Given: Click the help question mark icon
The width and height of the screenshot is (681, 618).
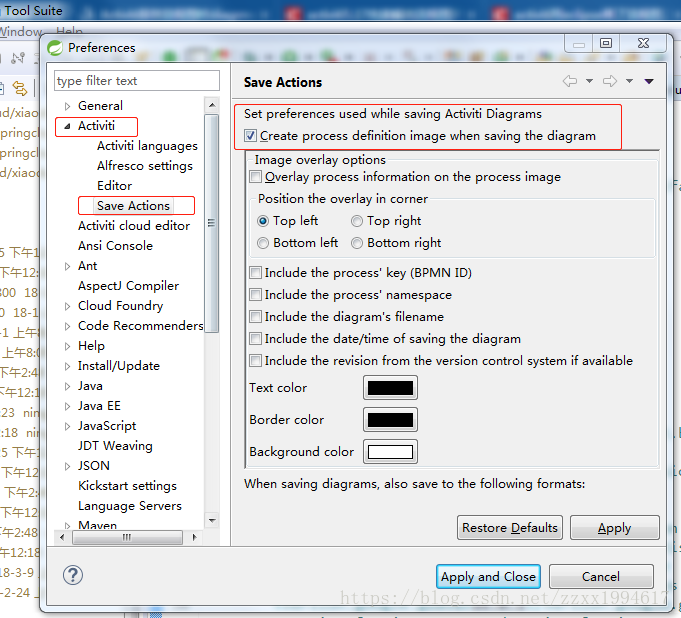Looking at the screenshot, I should (x=73, y=575).
